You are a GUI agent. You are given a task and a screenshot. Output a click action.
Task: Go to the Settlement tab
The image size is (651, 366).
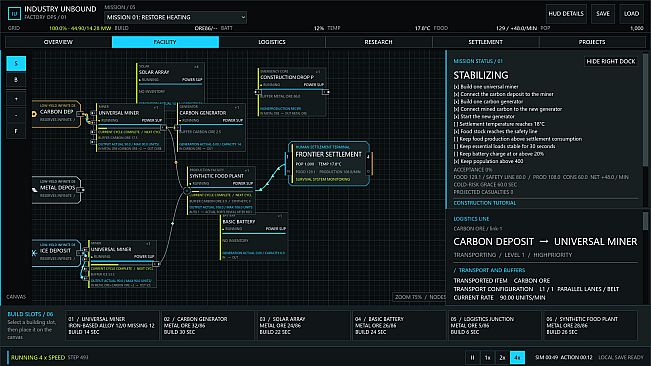click(x=485, y=42)
